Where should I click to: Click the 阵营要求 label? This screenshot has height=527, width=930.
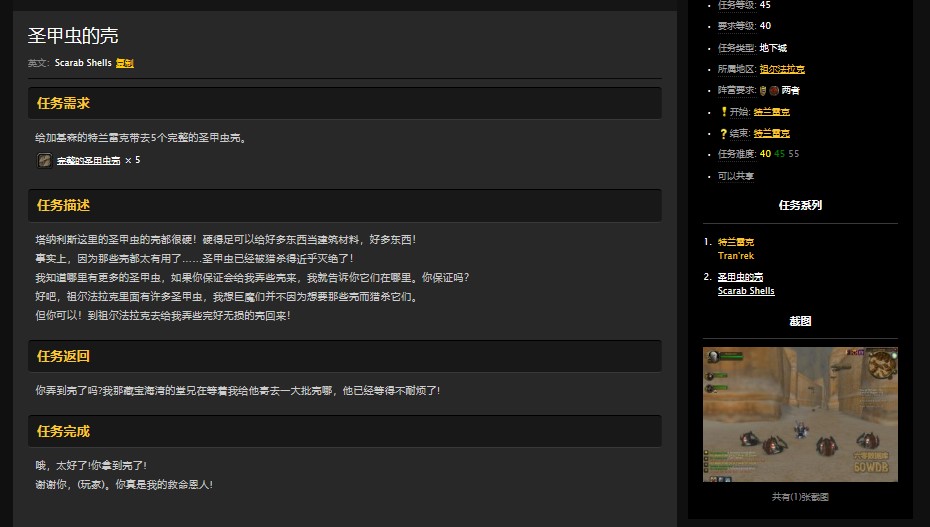coord(737,91)
